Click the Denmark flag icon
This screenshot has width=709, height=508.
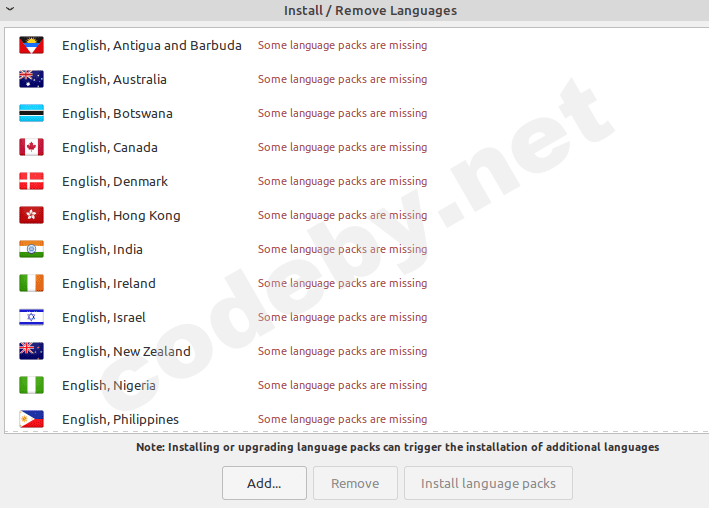[31, 181]
